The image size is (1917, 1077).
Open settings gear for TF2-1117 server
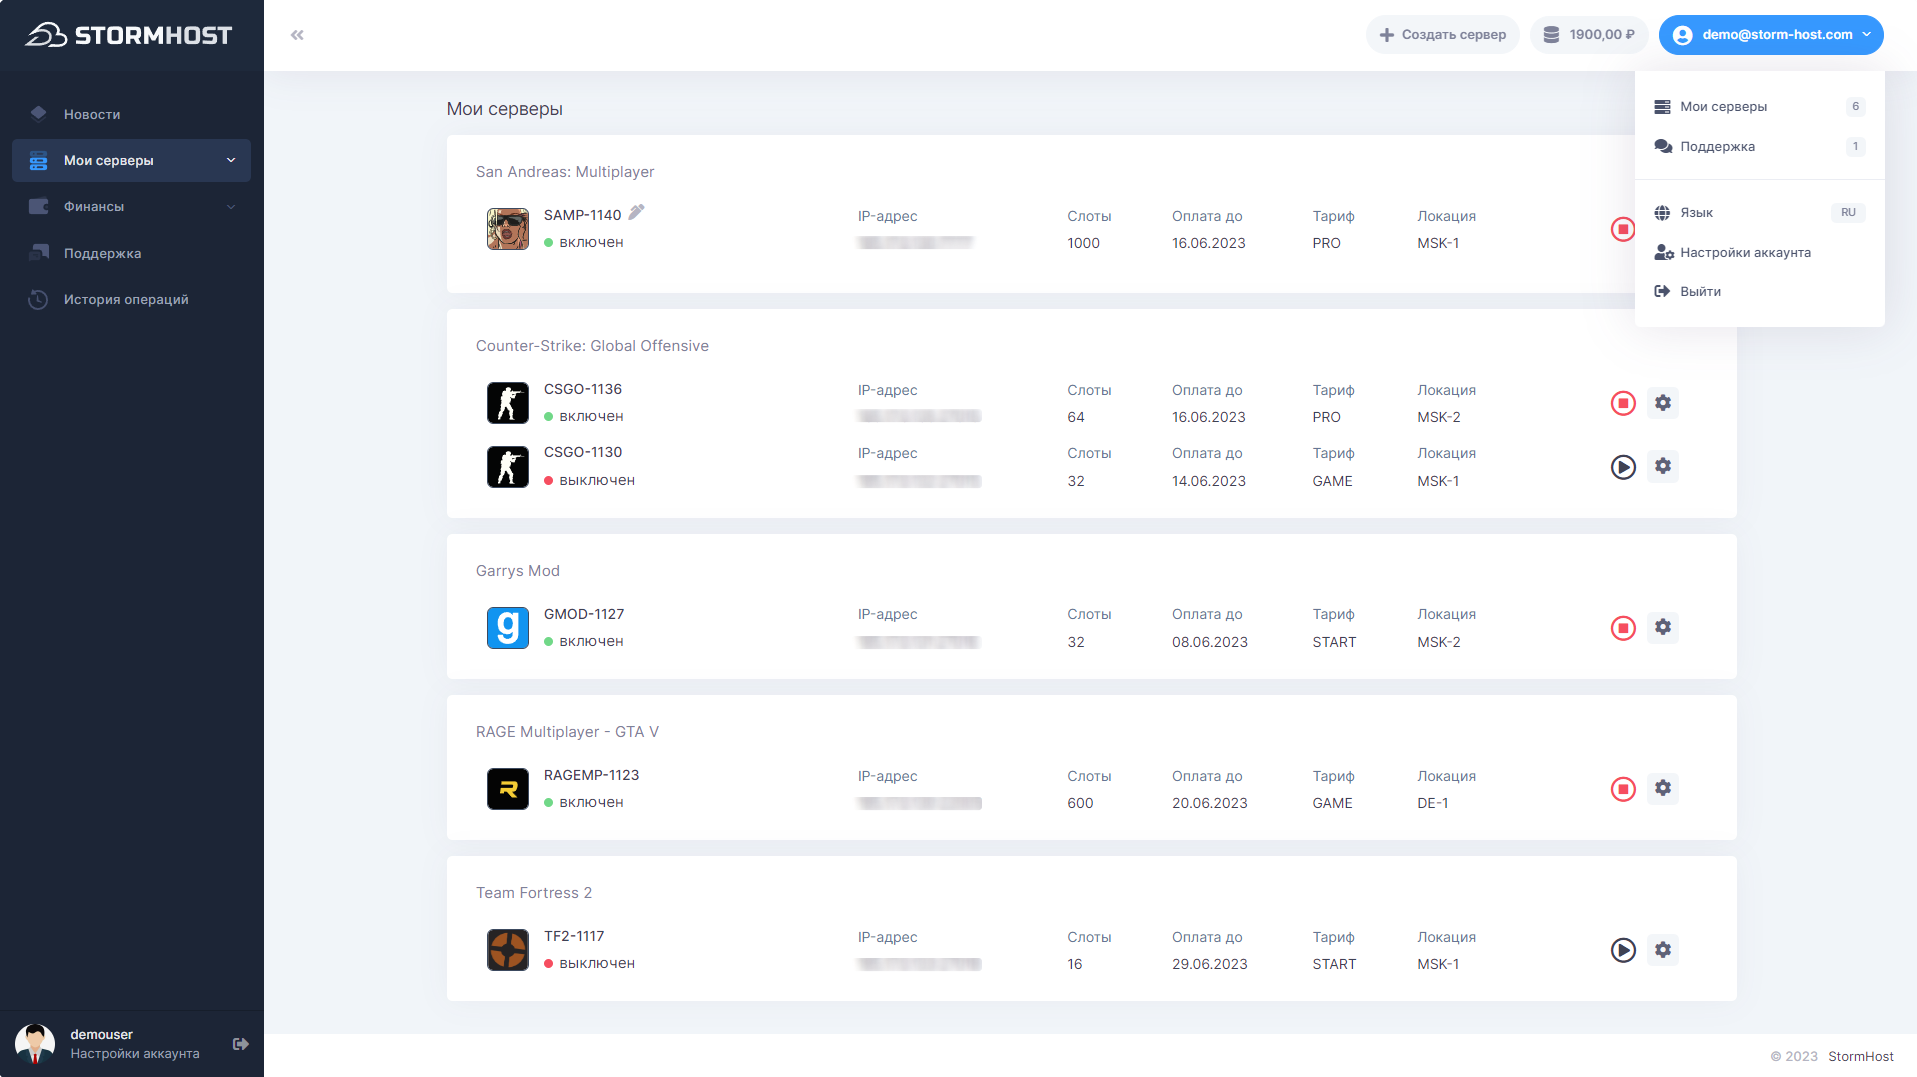1662,950
